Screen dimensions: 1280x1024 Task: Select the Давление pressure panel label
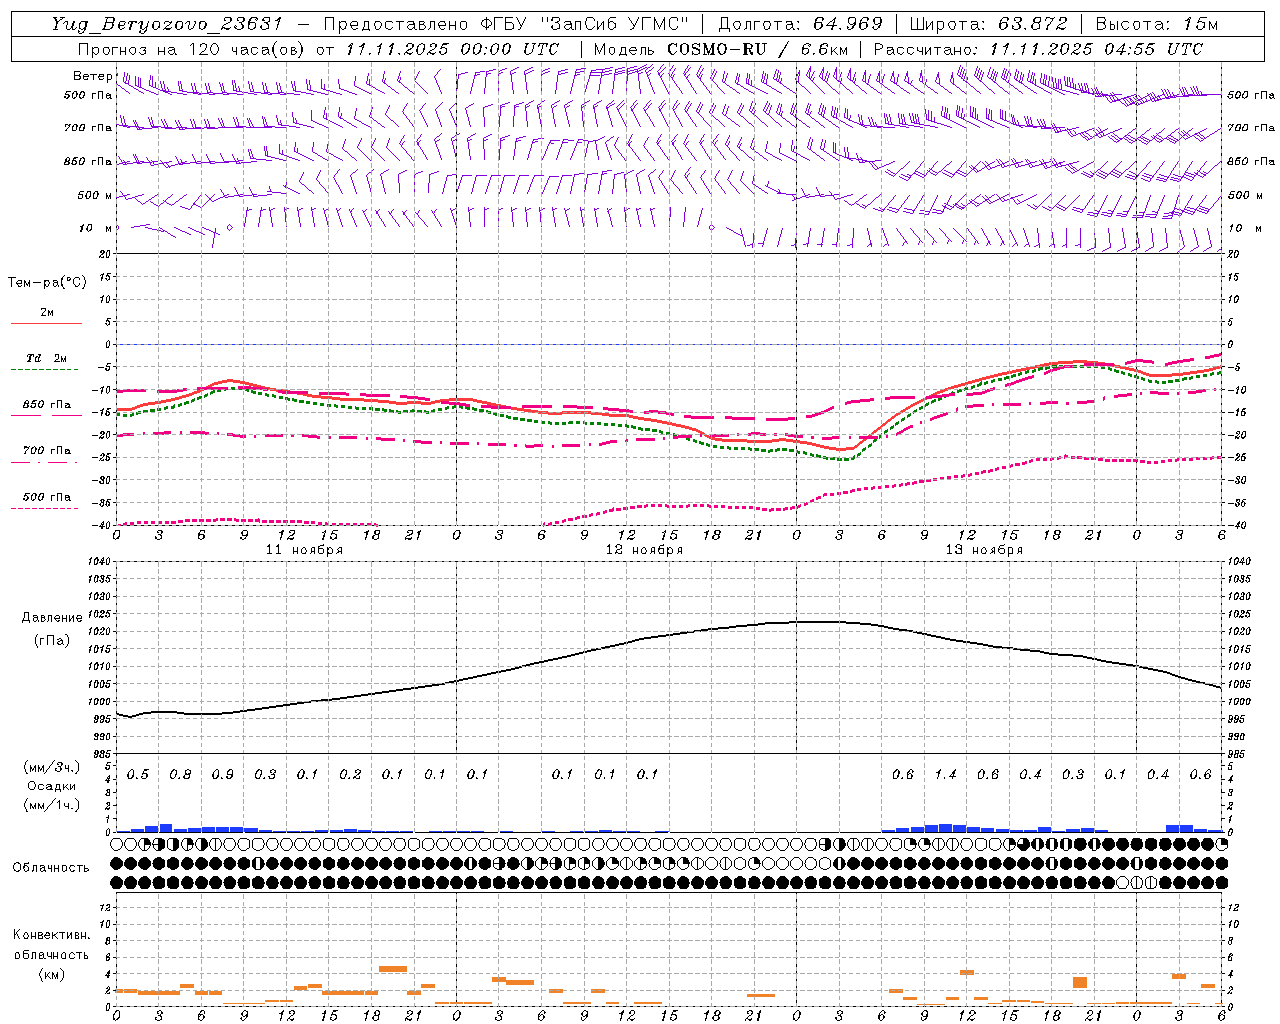point(52,618)
